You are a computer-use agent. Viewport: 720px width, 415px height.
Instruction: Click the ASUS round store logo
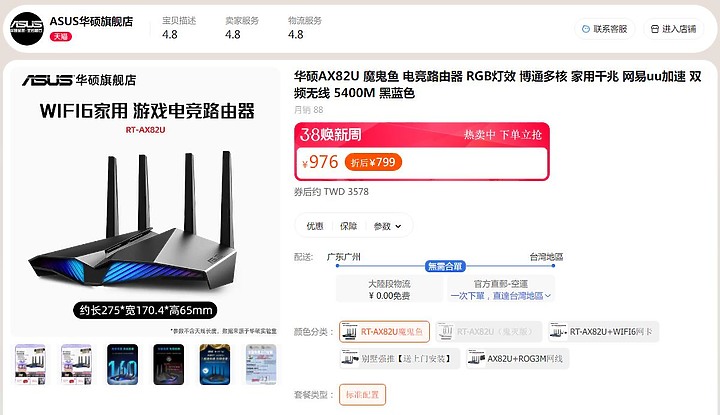pyautogui.click(x=27, y=28)
